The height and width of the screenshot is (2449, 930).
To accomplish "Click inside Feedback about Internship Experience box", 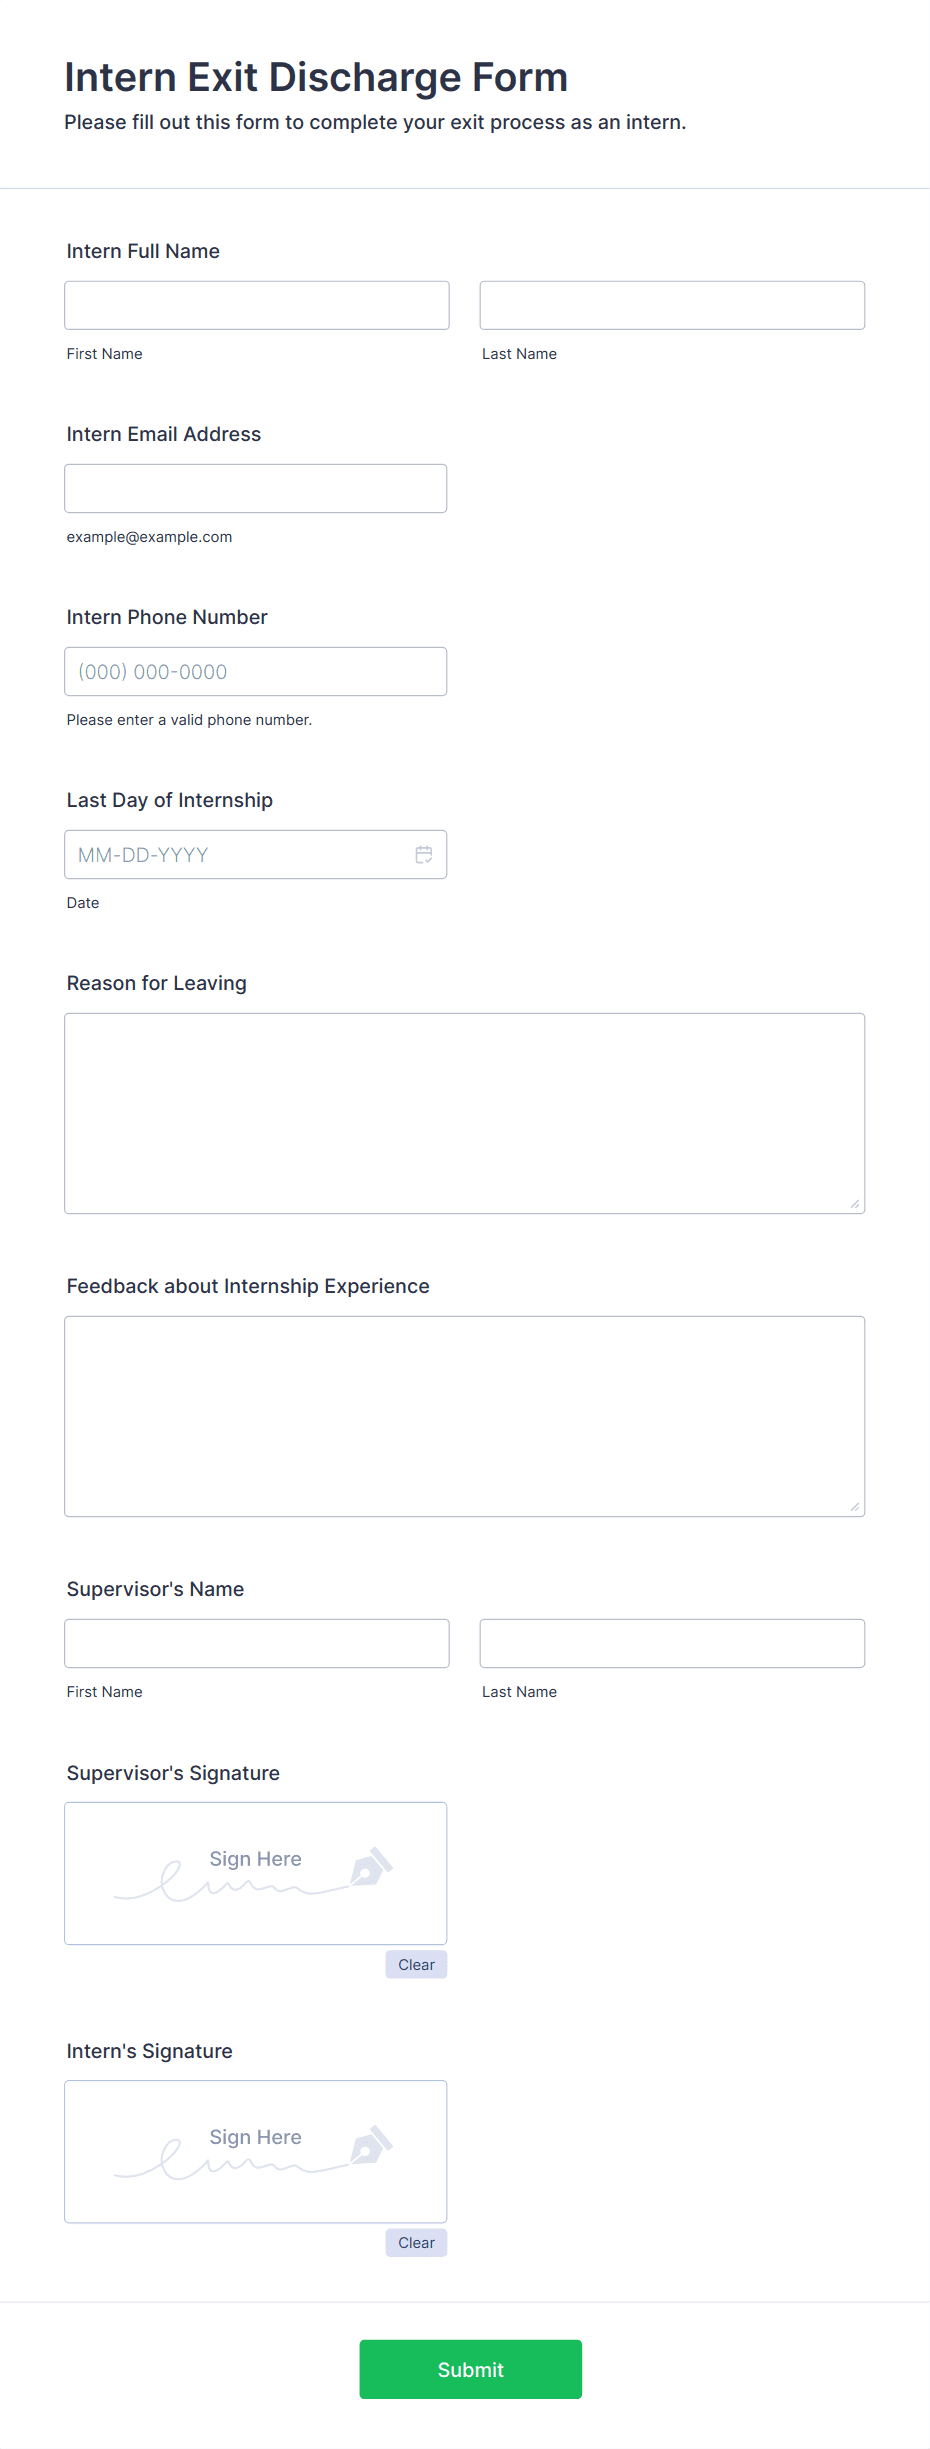I will pos(465,1416).
